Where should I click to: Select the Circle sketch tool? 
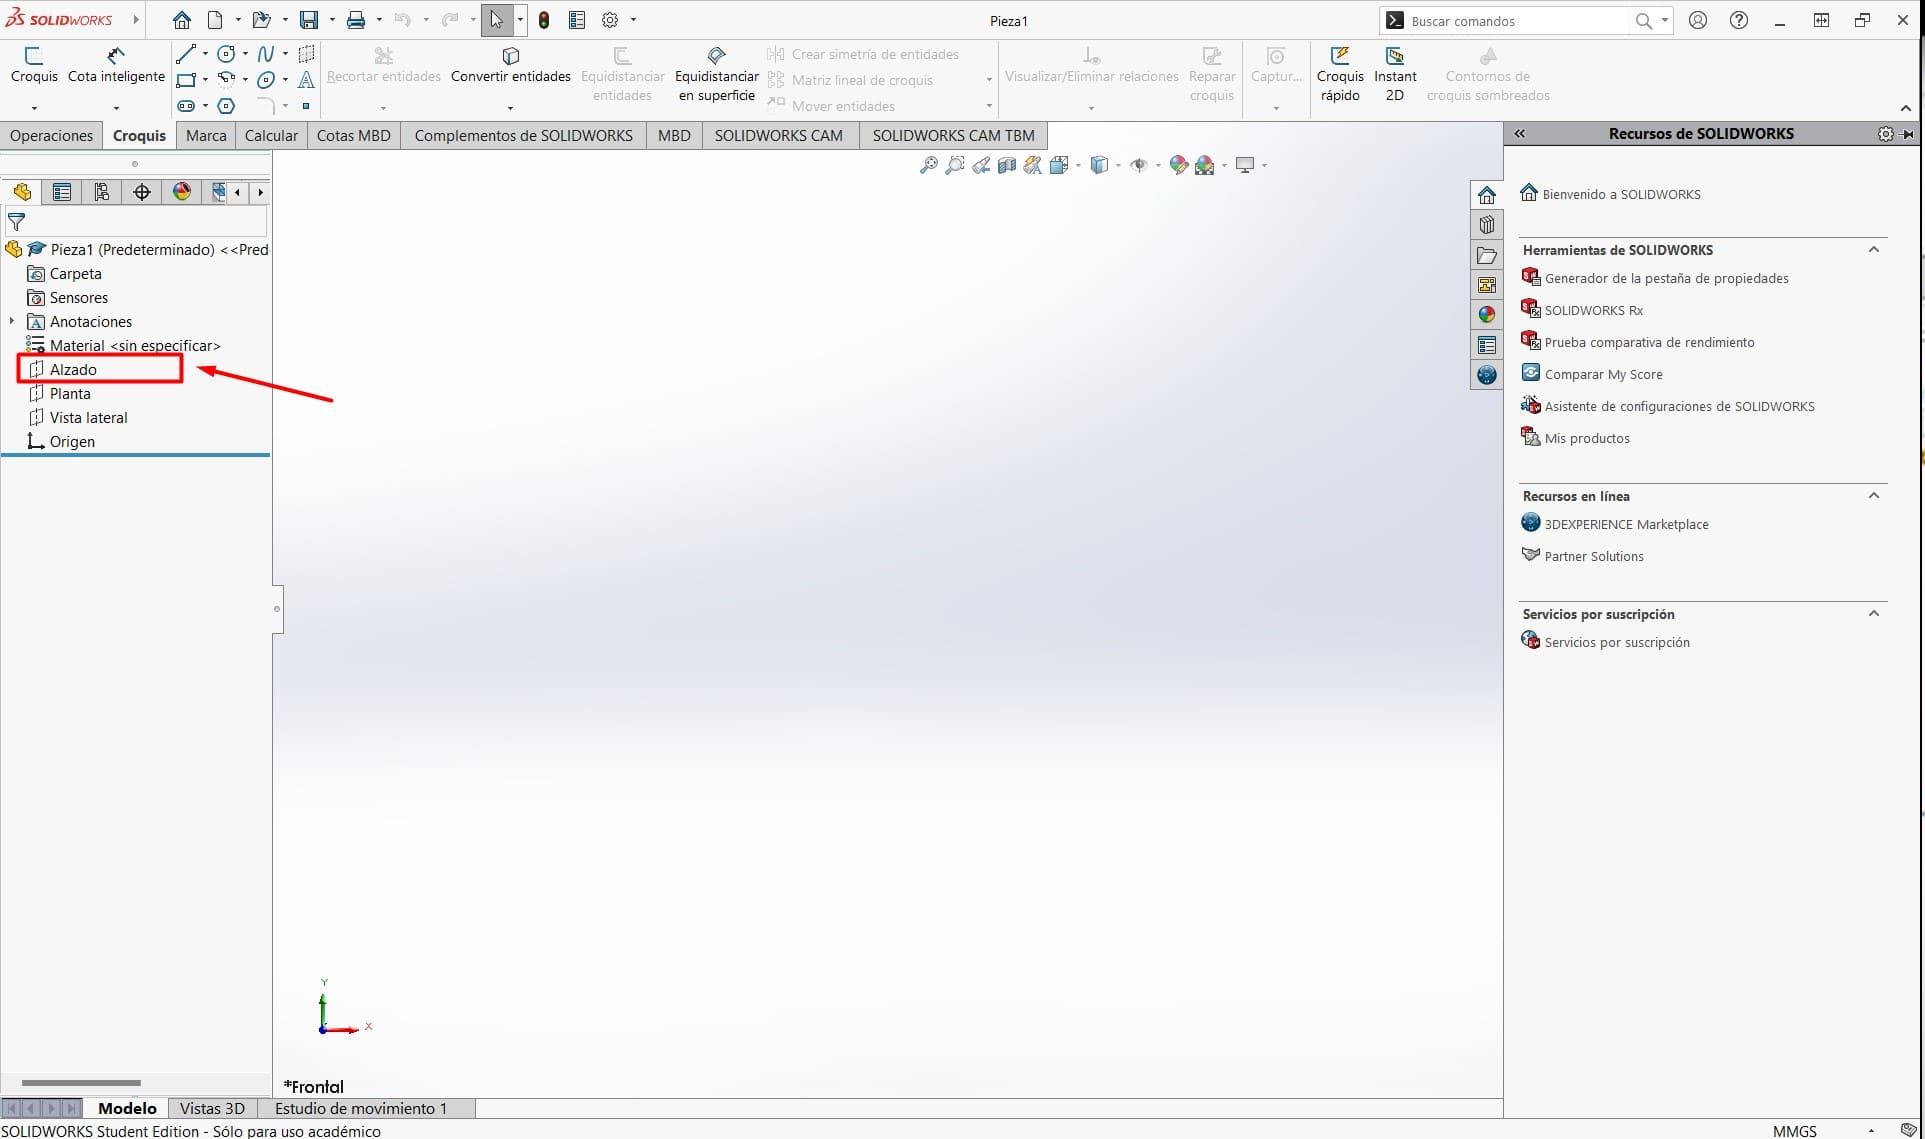click(x=227, y=54)
